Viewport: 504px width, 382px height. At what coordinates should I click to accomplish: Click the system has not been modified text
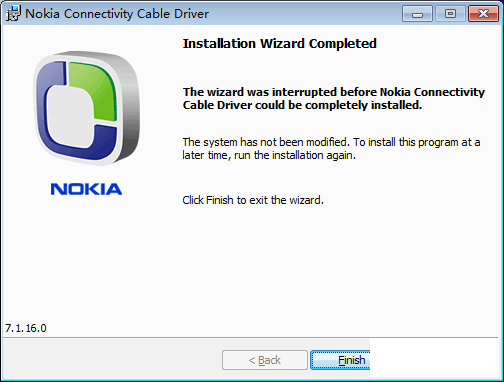[331, 149]
